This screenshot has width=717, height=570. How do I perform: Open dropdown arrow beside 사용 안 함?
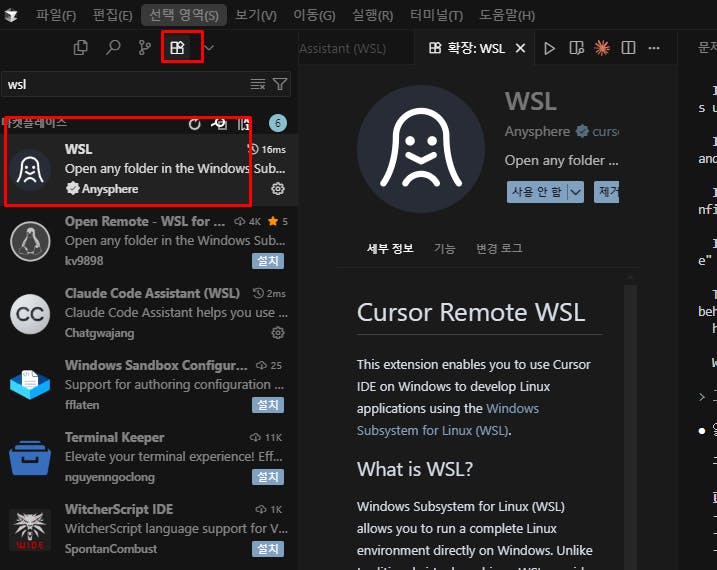coord(576,192)
